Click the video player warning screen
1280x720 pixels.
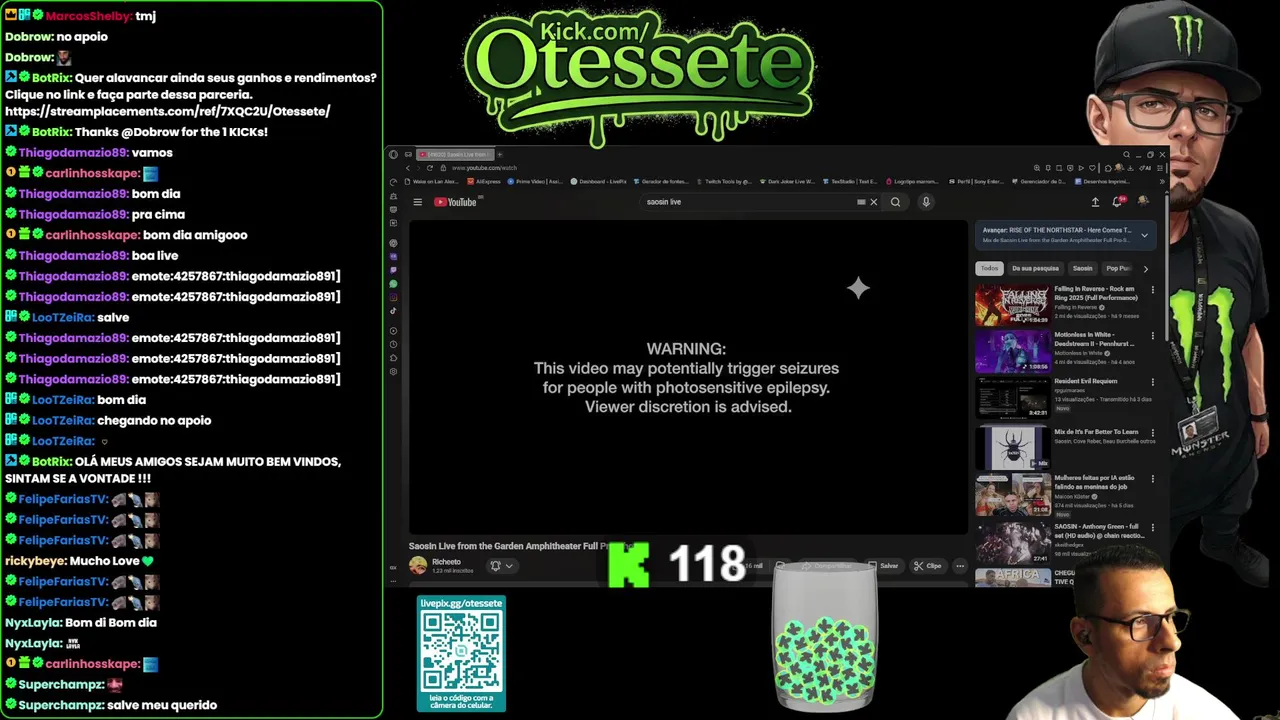tap(688, 378)
